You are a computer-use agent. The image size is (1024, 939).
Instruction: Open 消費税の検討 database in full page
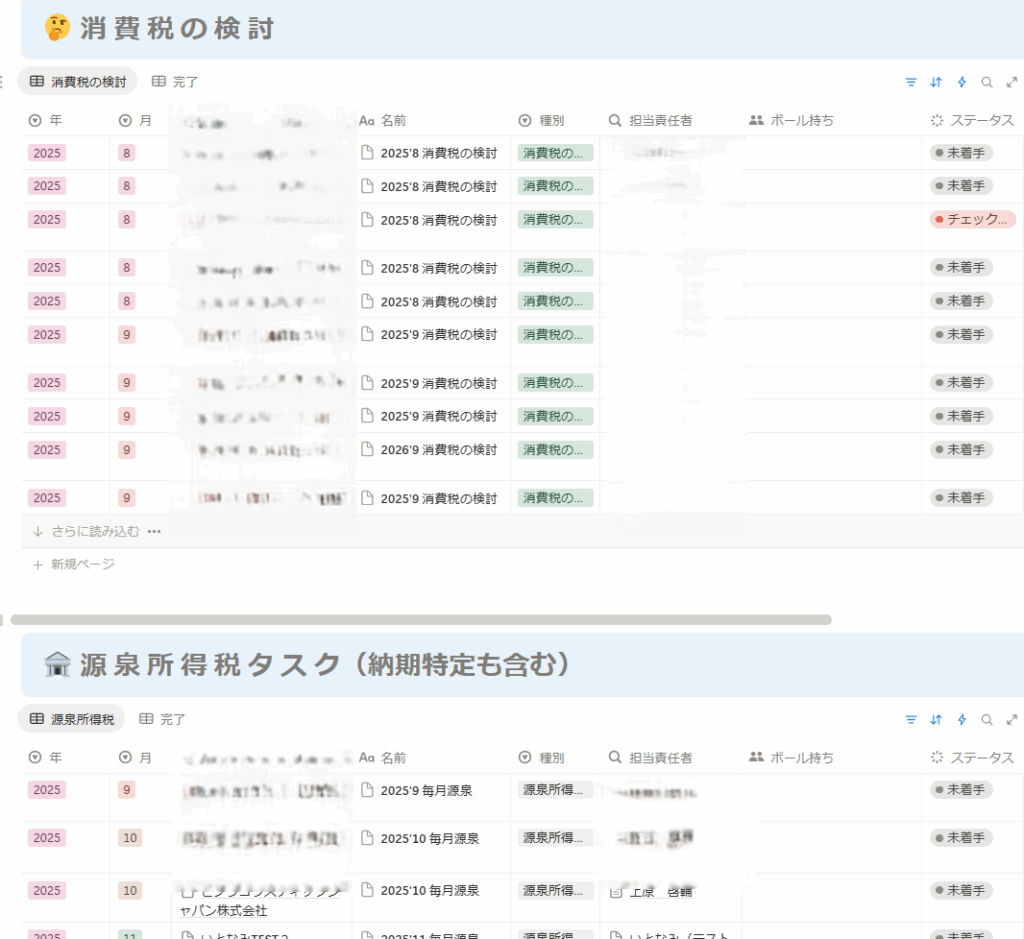1012,82
